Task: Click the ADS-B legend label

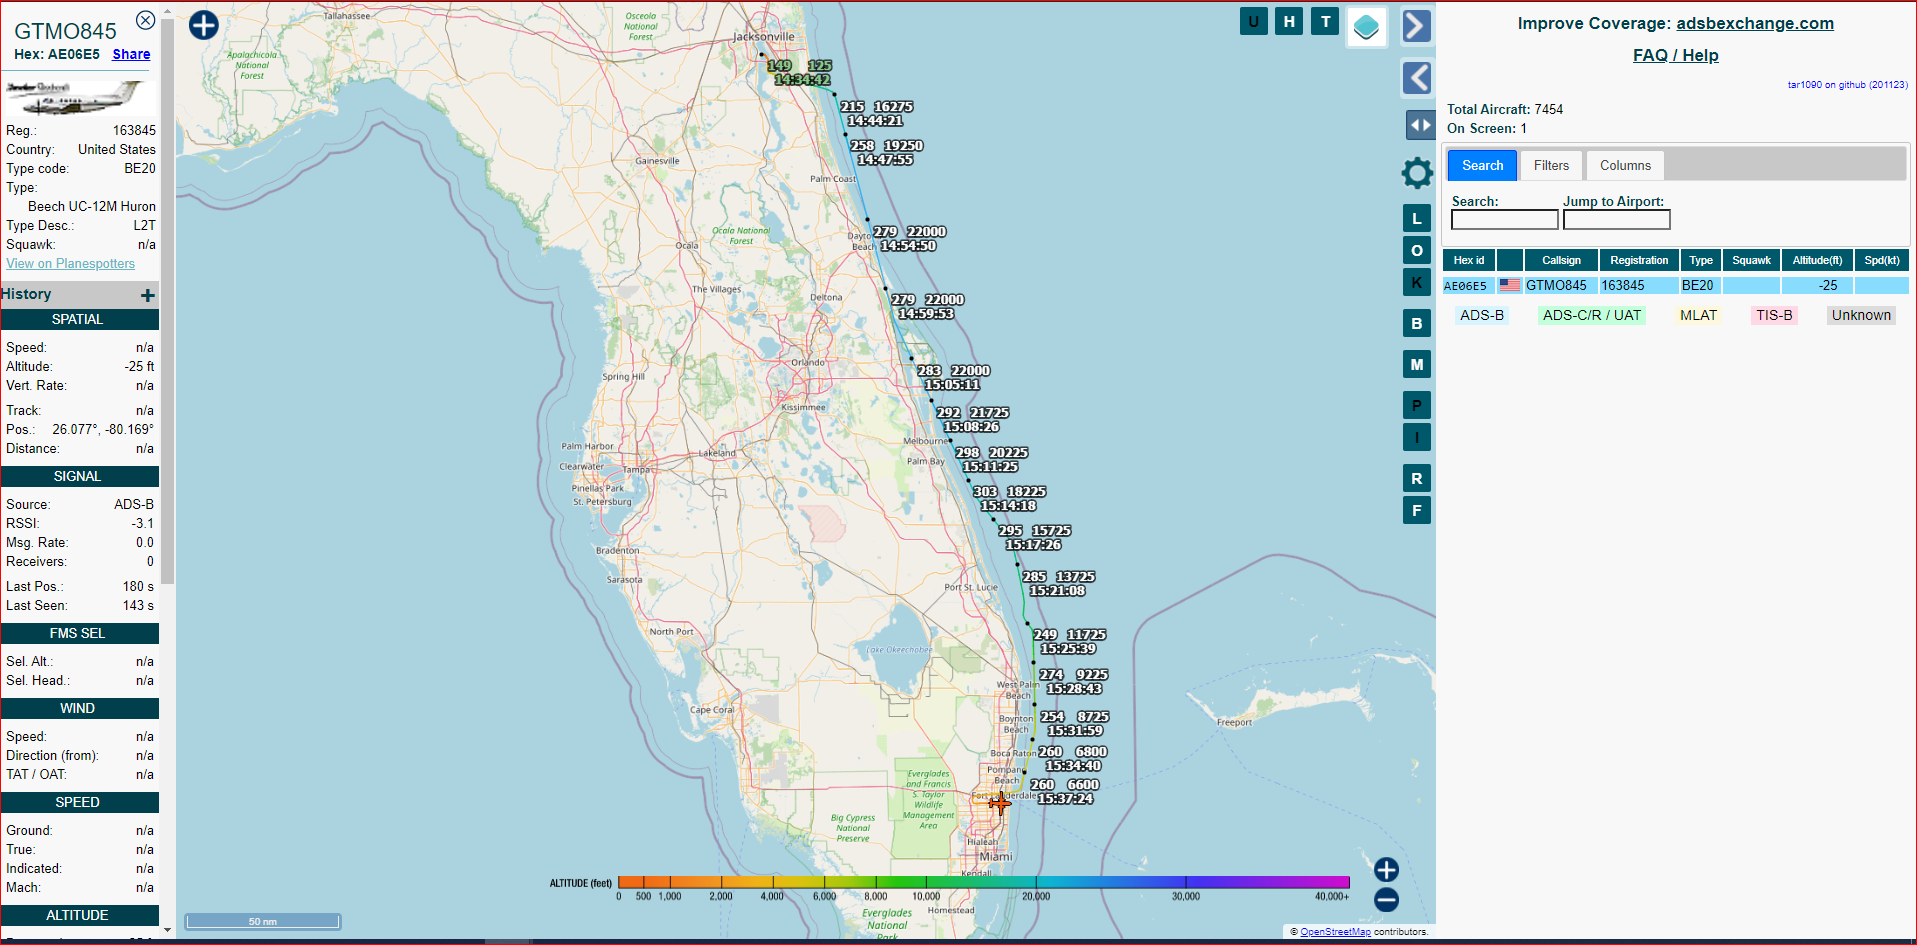Action: tap(1481, 315)
